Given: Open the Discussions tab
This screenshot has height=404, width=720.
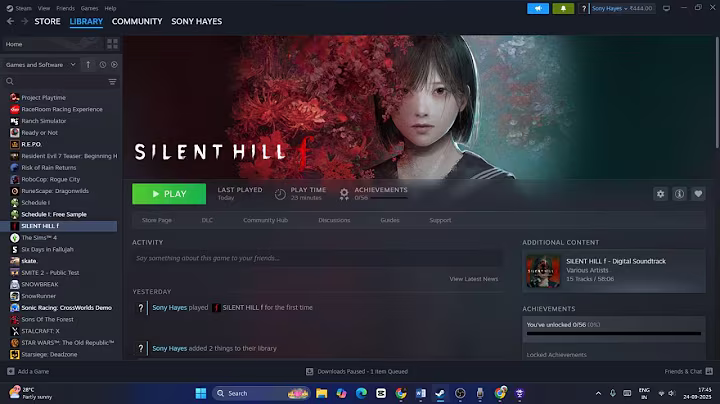Looking at the screenshot, I should pos(334,220).
